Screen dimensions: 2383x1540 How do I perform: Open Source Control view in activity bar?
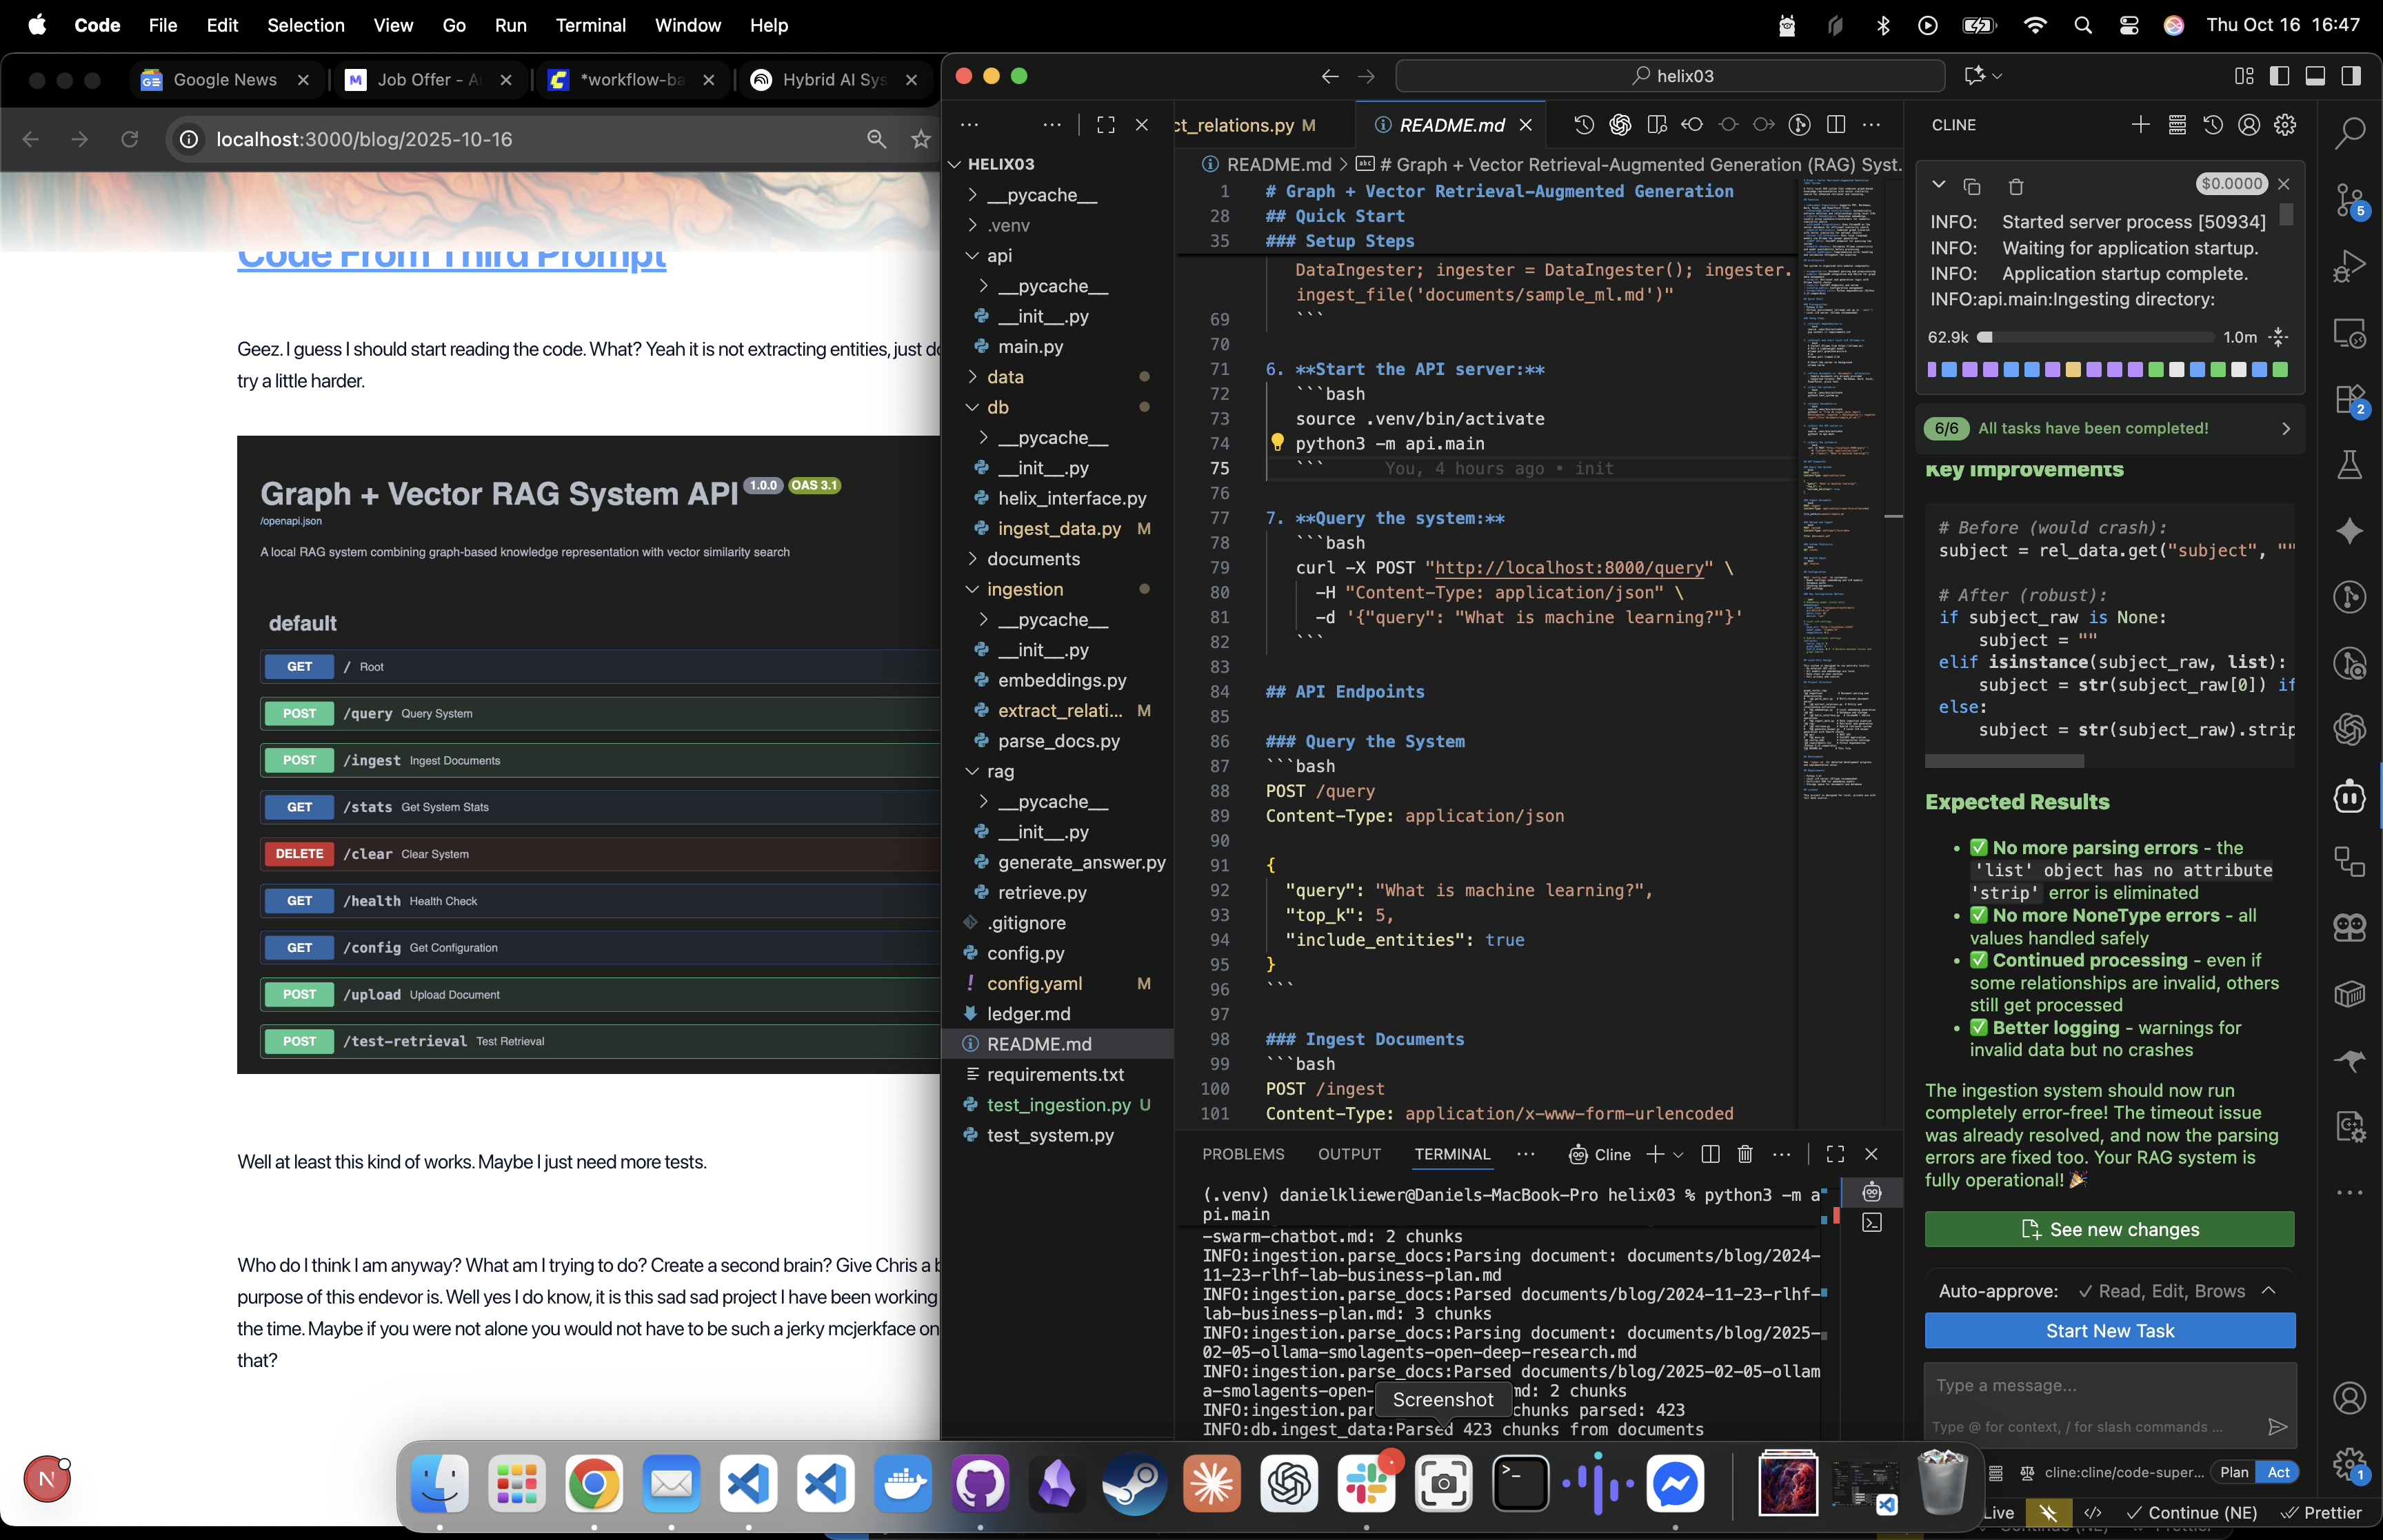click(x=2349, y=199)
